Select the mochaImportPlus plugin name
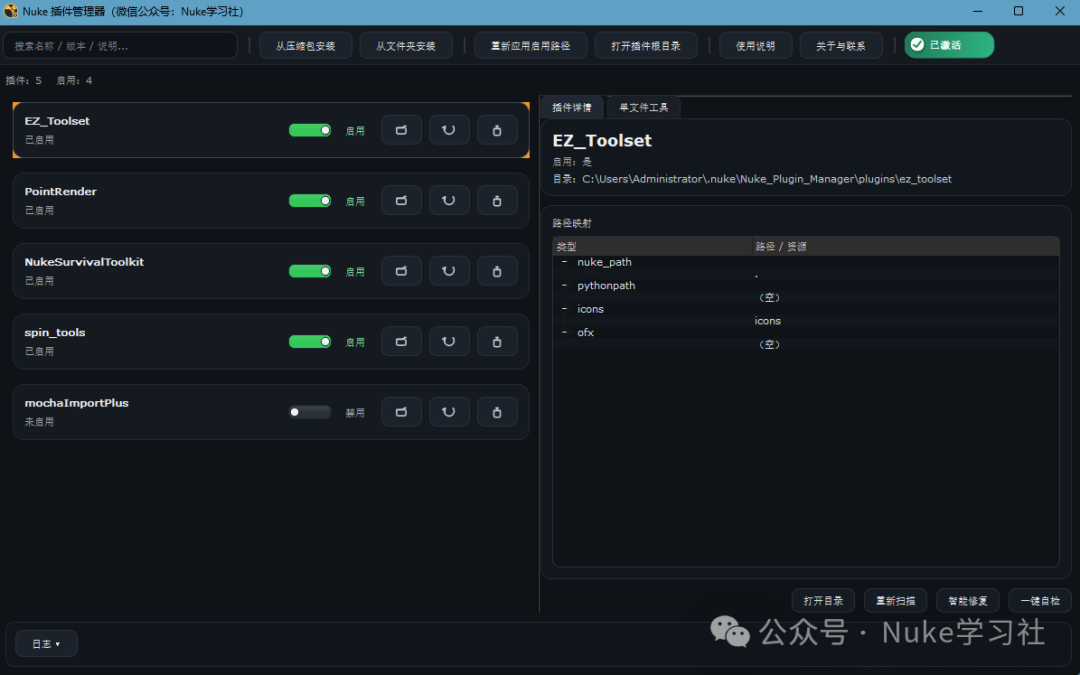Image resolution: width=1080 pixels, height=675 pixels. (76, 403)
